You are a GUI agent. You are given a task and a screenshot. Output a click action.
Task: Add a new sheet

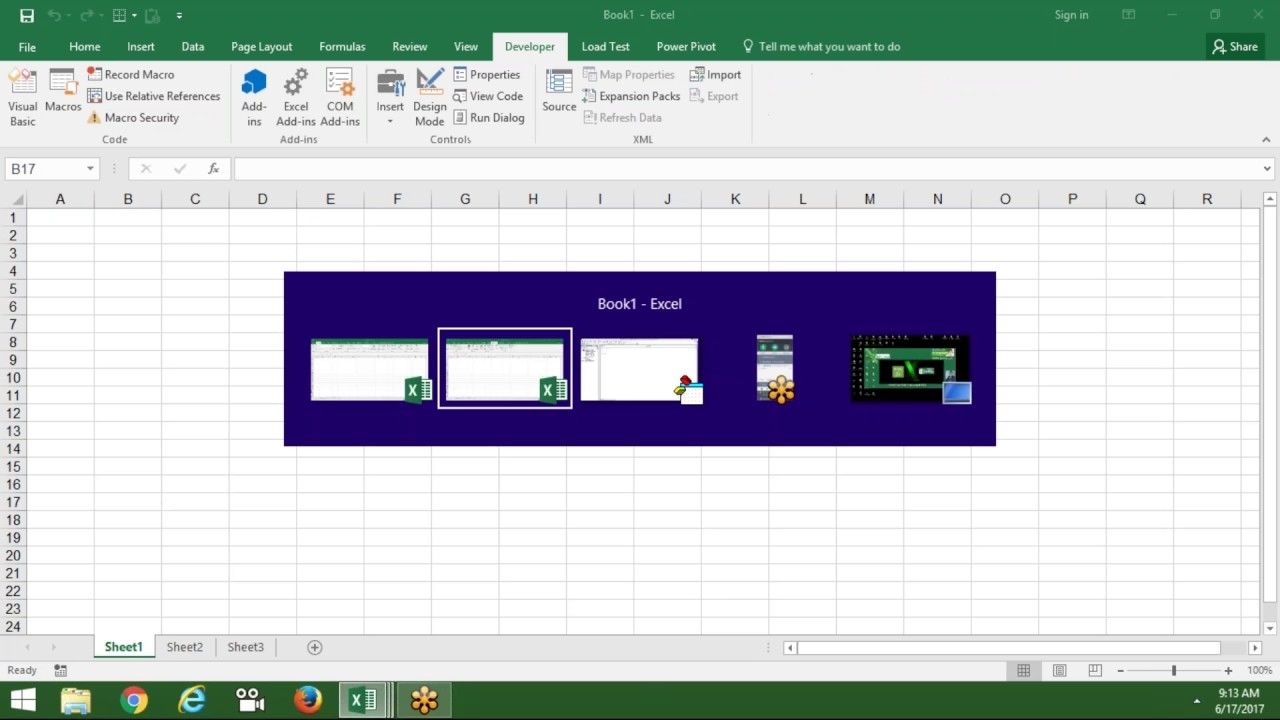(314, 647)
